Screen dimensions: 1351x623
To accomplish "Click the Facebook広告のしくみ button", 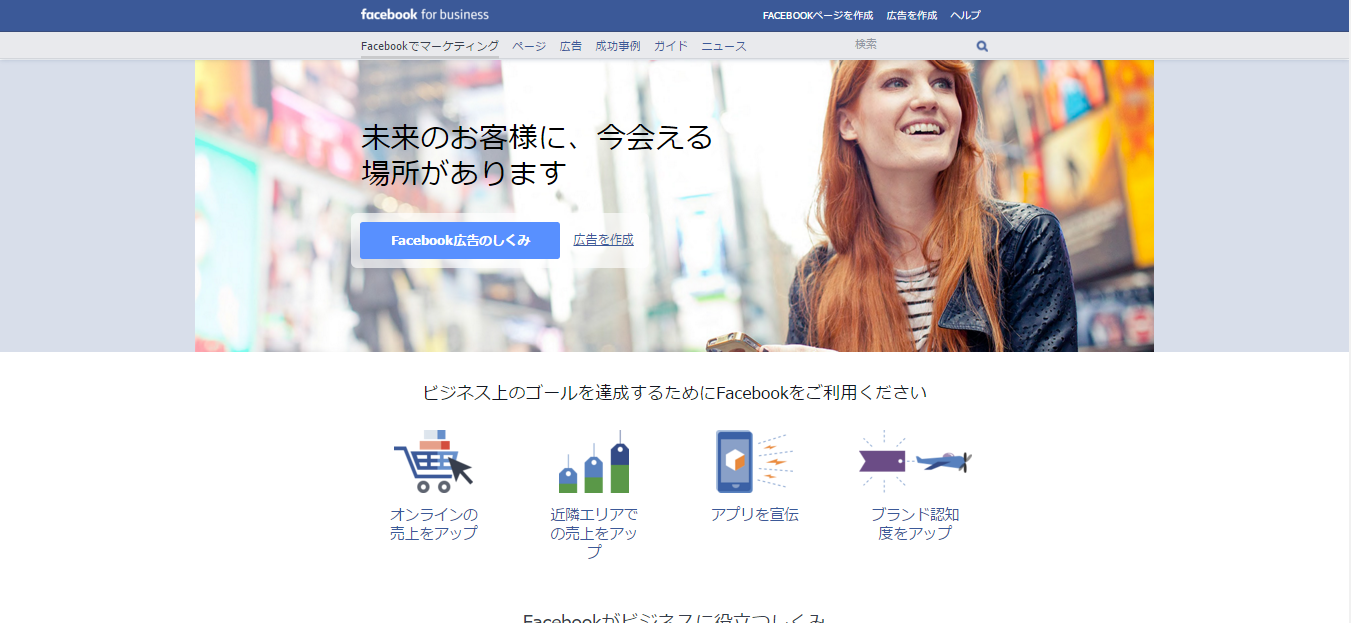I will (x=460, y=240).
